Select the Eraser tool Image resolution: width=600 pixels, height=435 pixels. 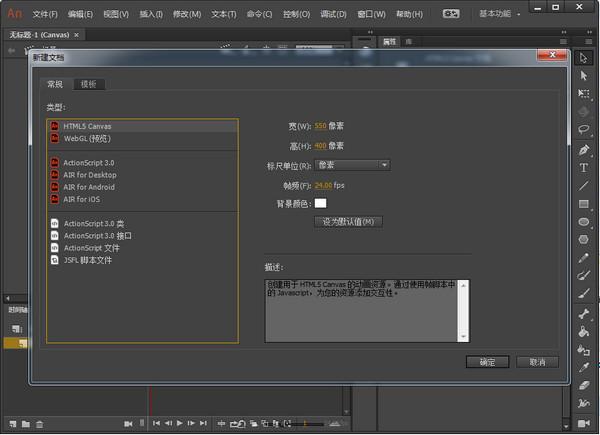(583, 385)
